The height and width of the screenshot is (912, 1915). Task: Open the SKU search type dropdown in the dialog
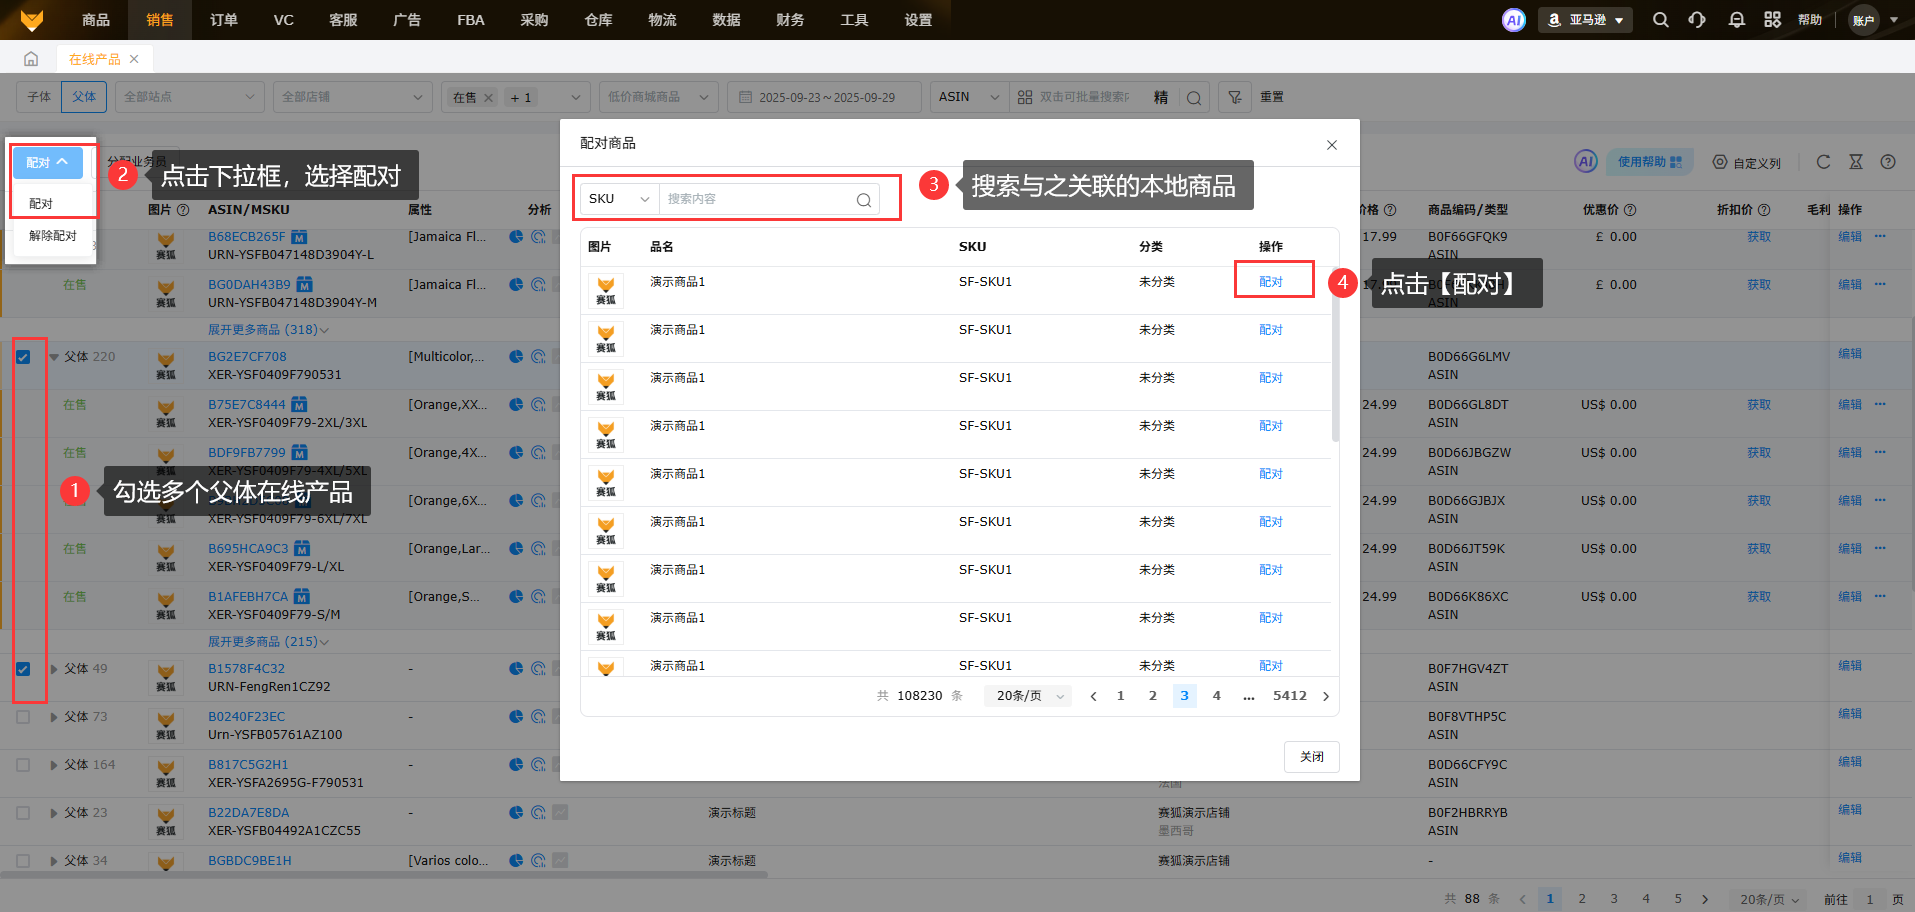[618, 199]
